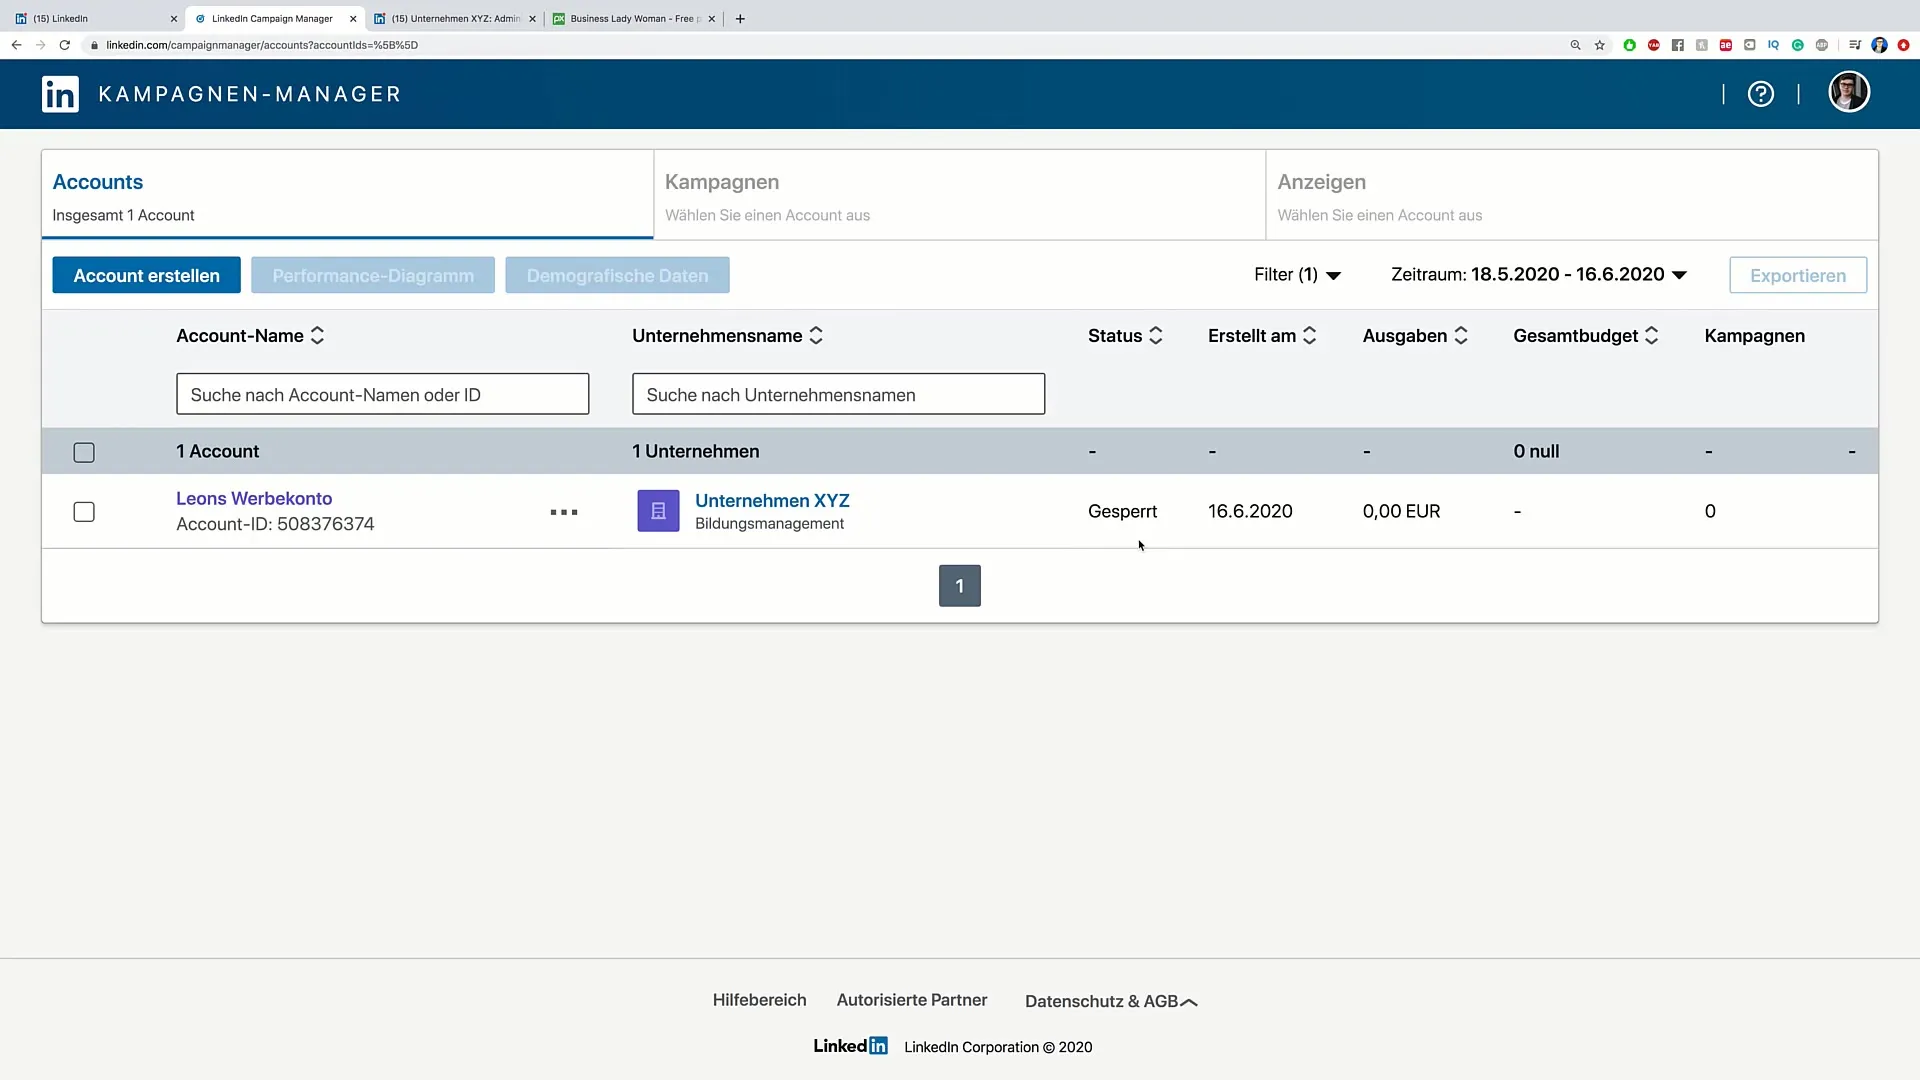Viewport: 1920px width, 1080px height.
Task: Open the help question mark icon
Action: click(1760, 94)
